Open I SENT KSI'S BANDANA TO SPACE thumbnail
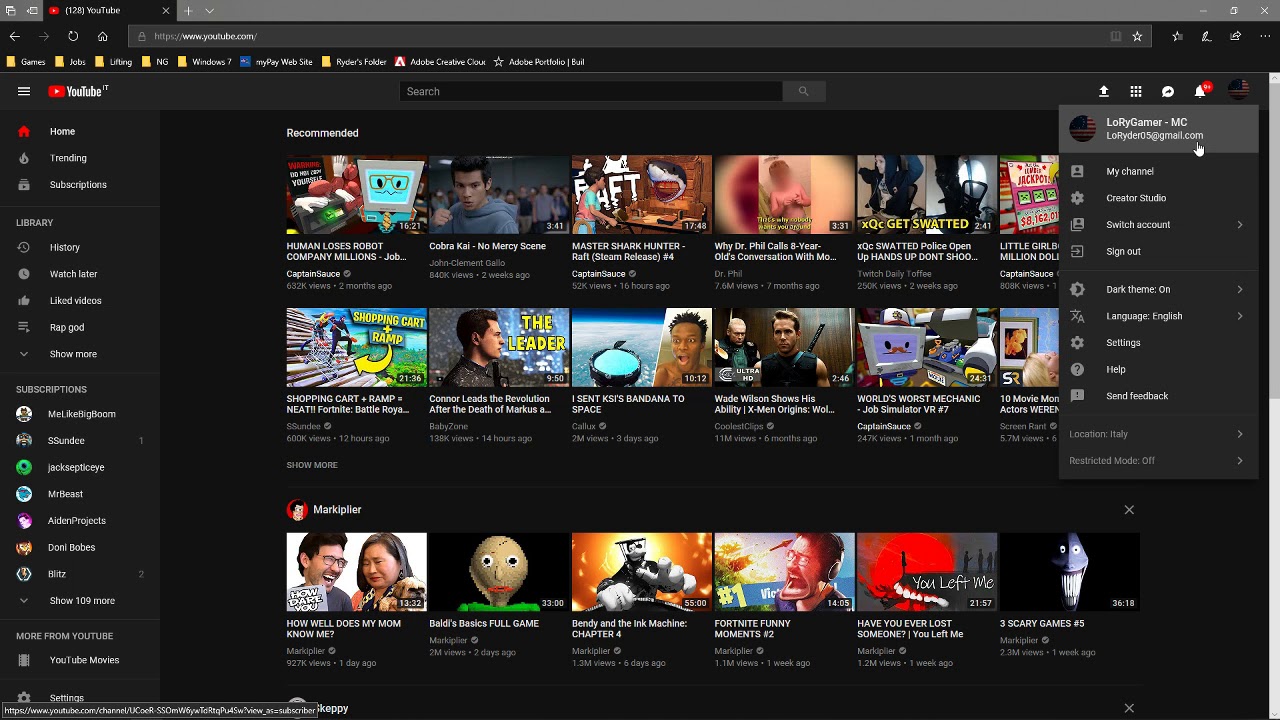Viewport: 1280px width, 720px height. click(x=642, y=347)
